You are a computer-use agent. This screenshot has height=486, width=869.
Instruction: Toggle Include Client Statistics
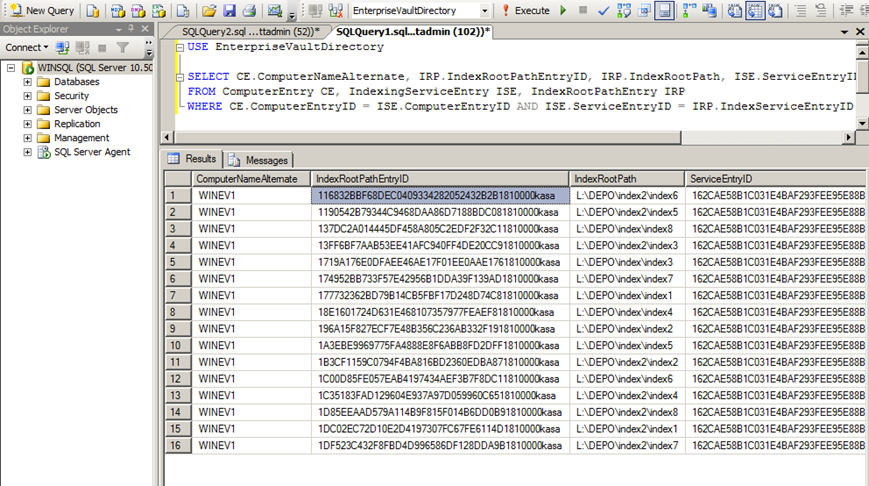point(709,10)
